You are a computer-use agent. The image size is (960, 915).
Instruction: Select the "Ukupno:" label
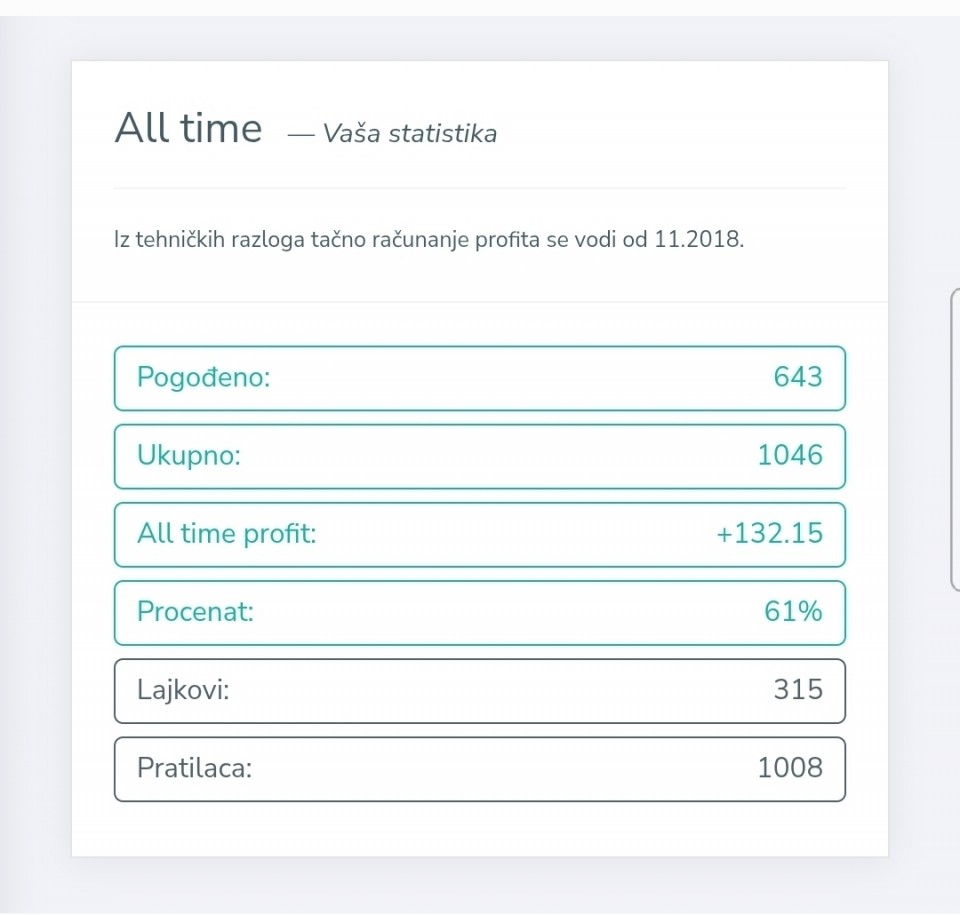pyautogui.click(x=189, y=456)
